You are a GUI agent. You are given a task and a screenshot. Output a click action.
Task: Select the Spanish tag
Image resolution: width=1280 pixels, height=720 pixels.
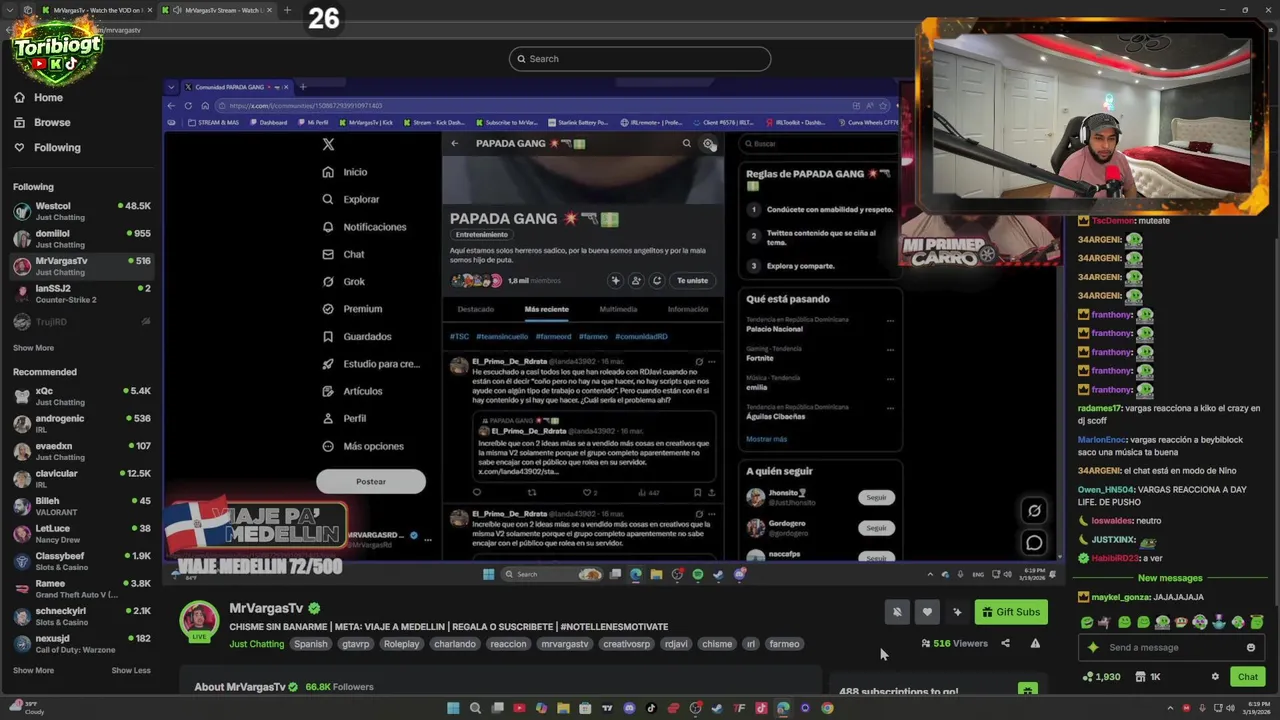(x=310, y=644)
